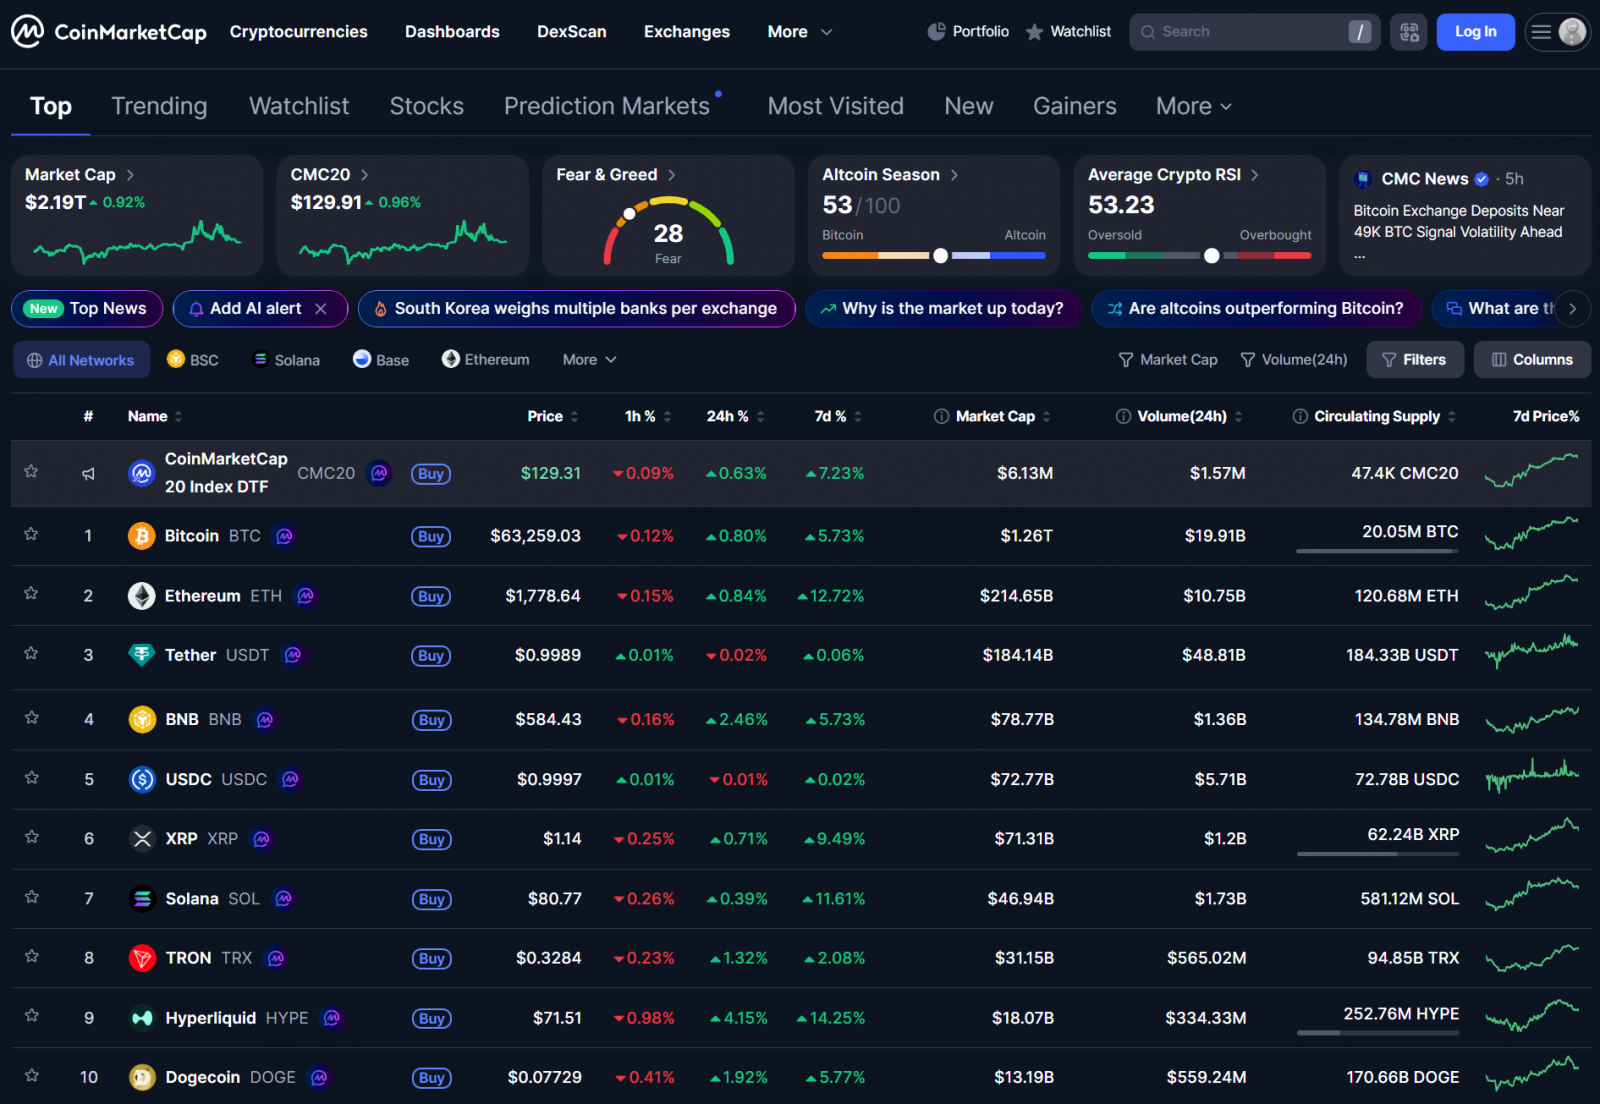Click the XRP coin logo
The height and width of the screenshot is (1104, 1600).
click(143, 838)
